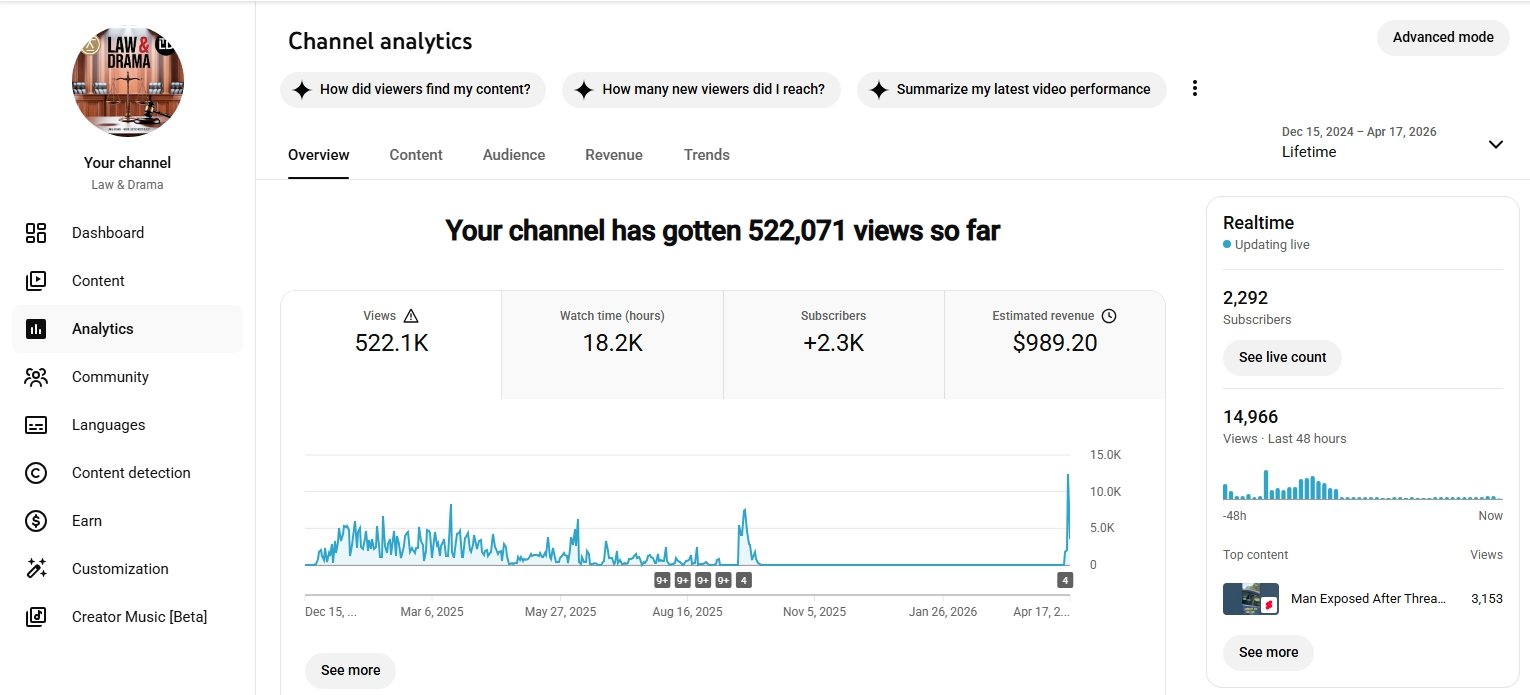Open the three-dot more suggestions menu
The image size is (1530, 695).
(1194, 89)
